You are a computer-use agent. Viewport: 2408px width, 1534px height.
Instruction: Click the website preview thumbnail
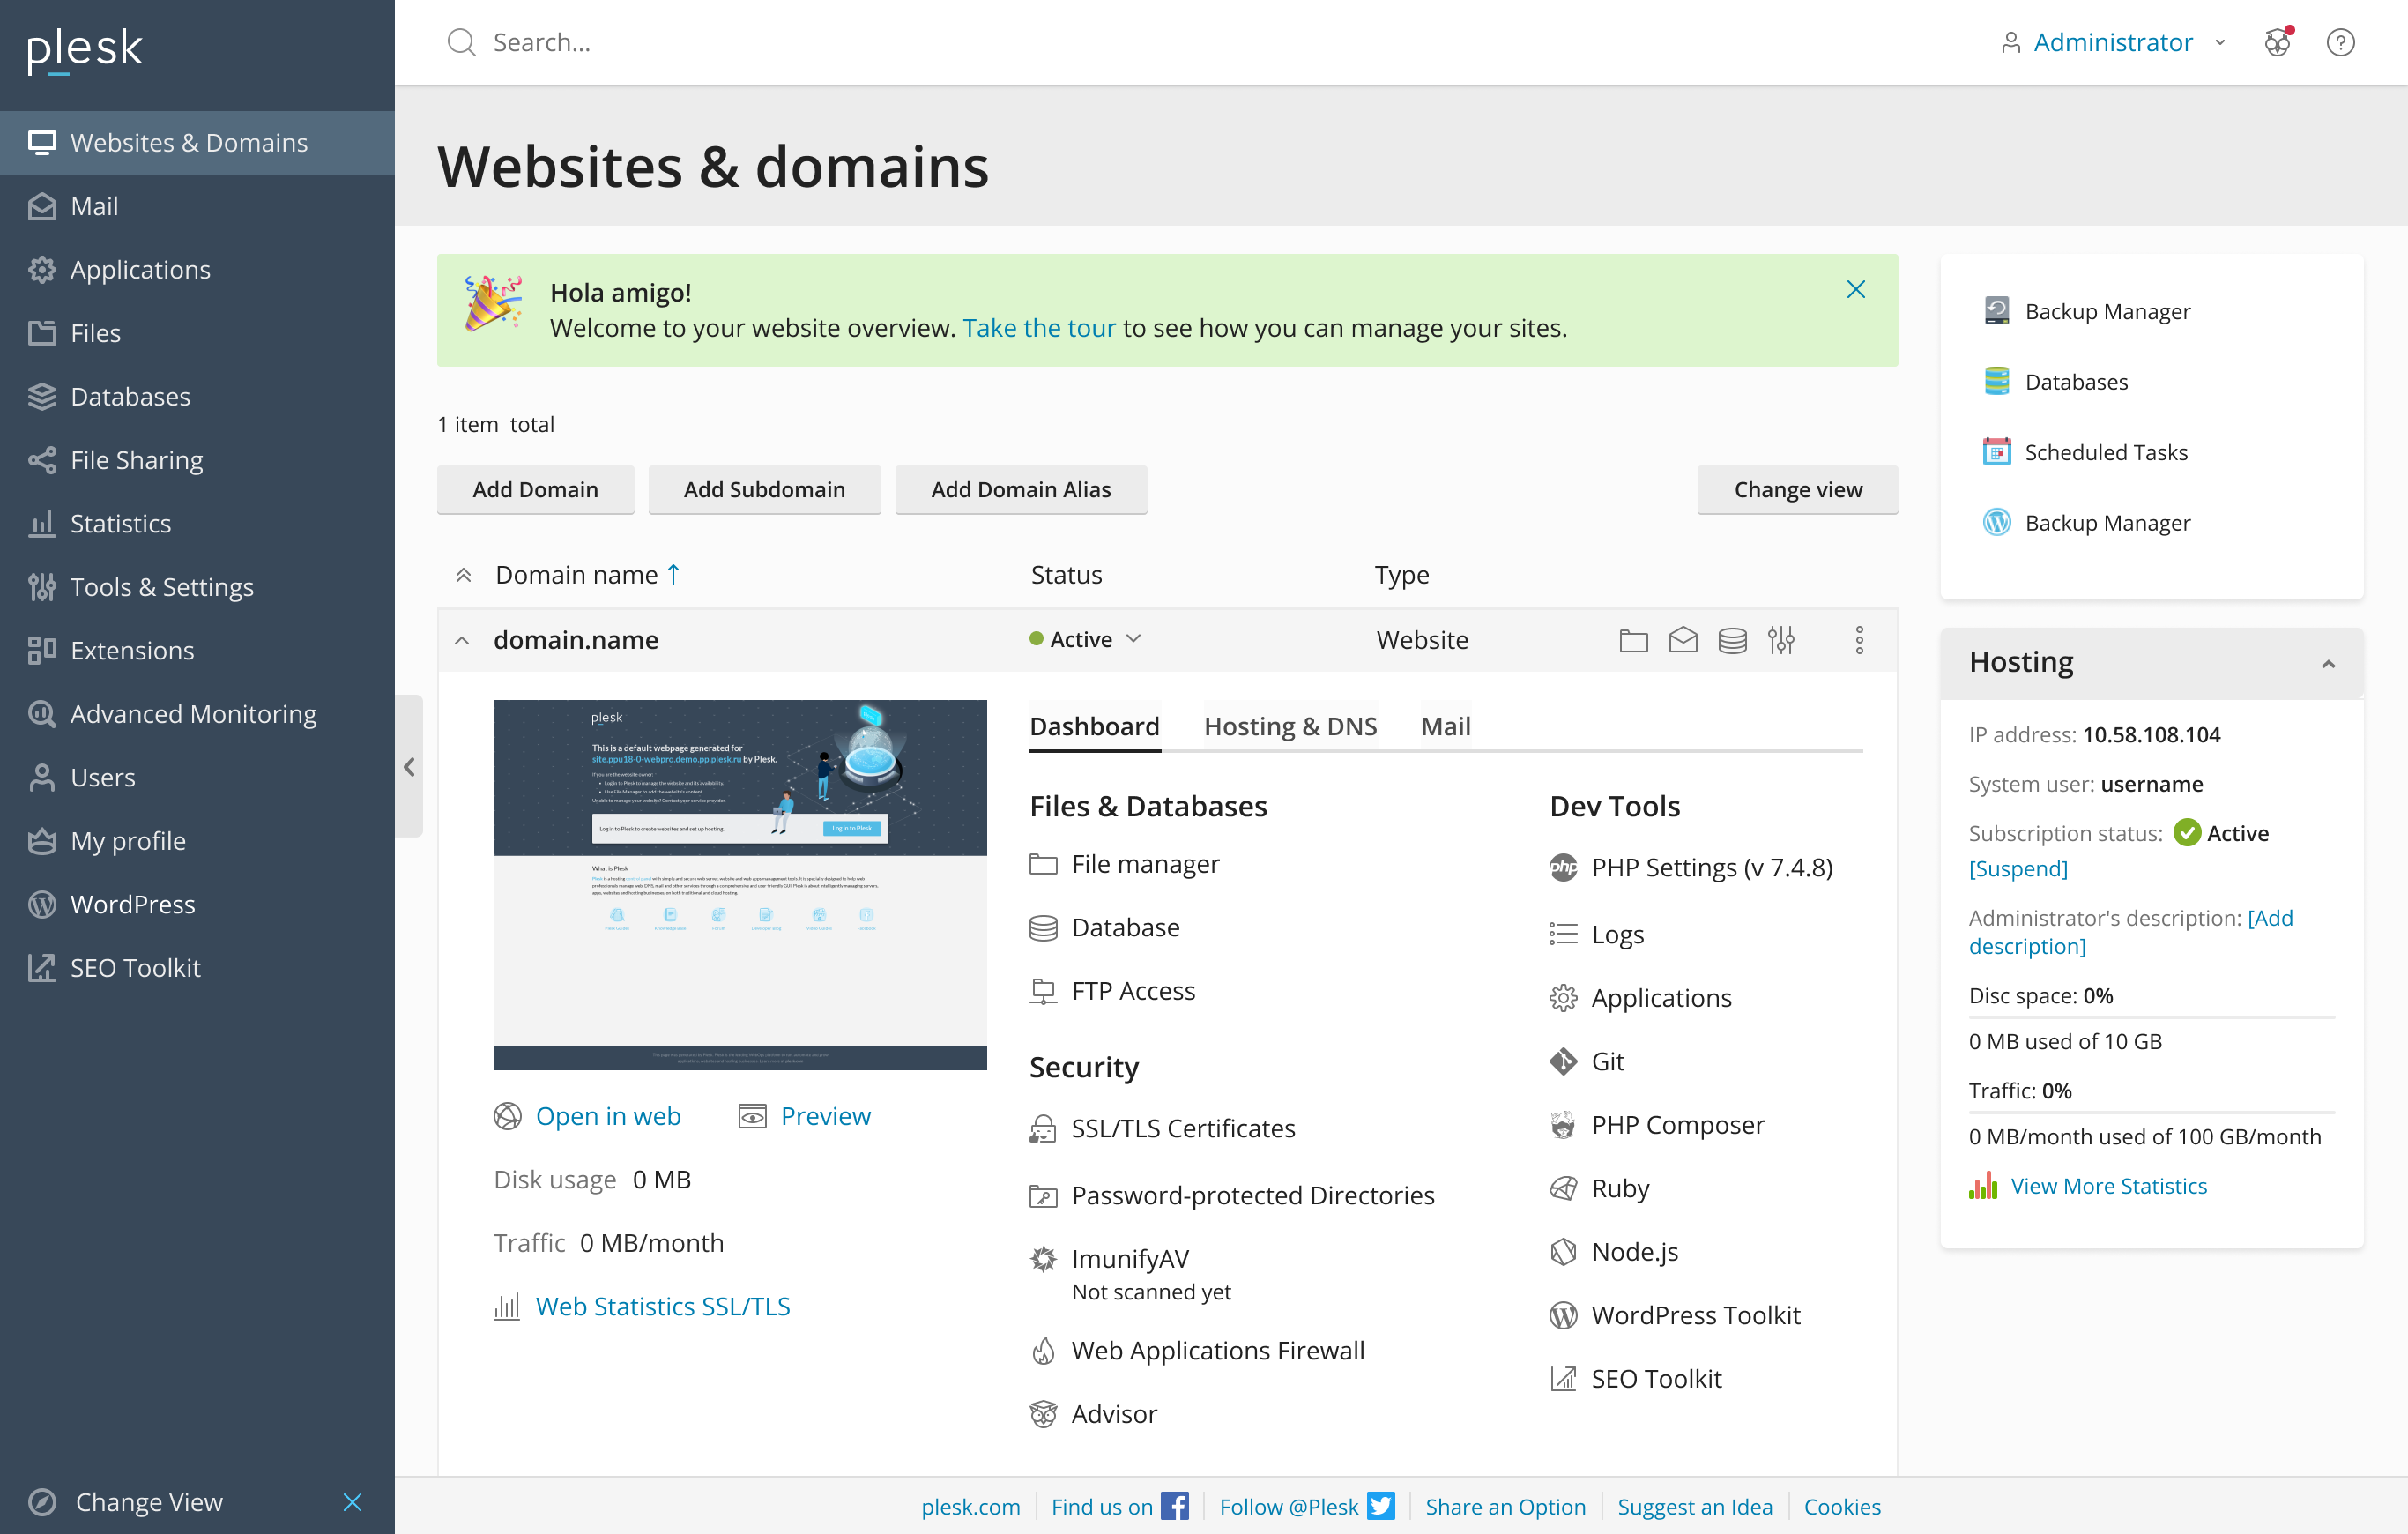click(x=740, y=884)
